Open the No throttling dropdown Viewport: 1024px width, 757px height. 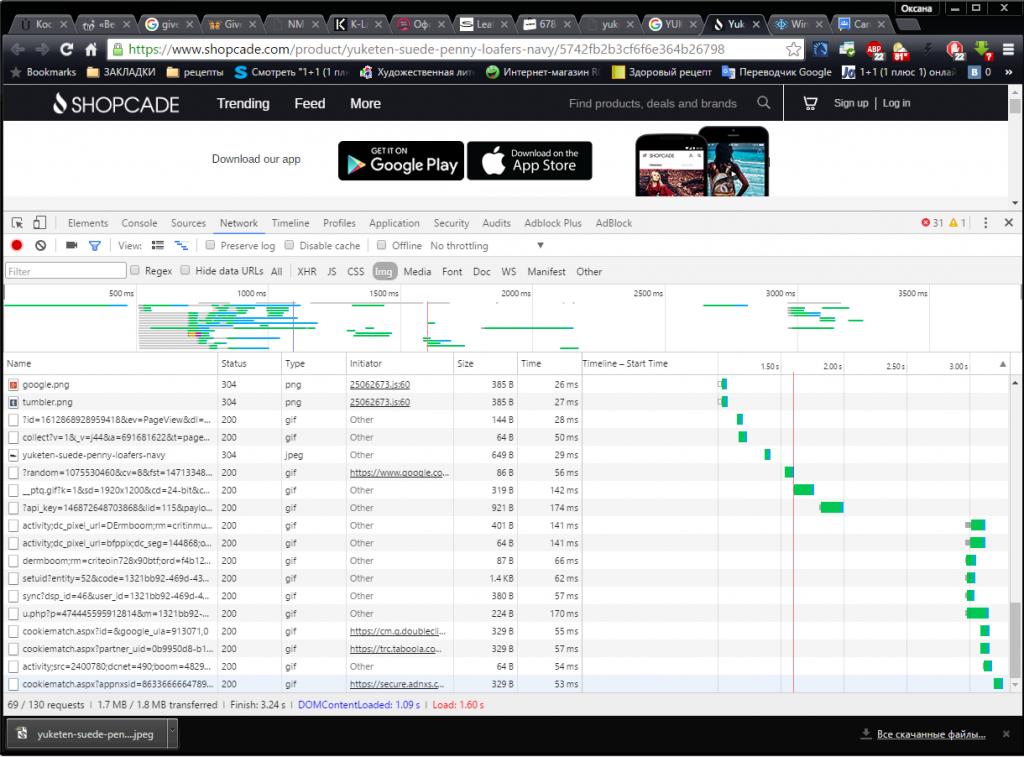(487, 246)
